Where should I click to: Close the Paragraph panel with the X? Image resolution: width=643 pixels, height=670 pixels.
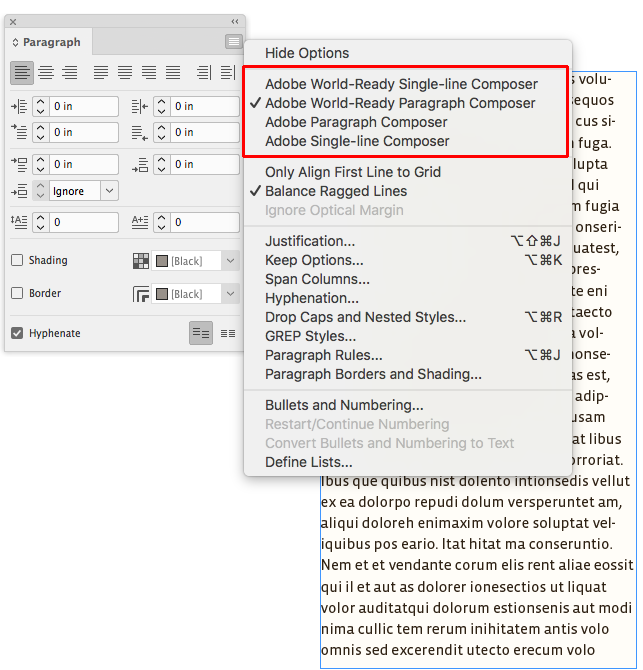13,22
